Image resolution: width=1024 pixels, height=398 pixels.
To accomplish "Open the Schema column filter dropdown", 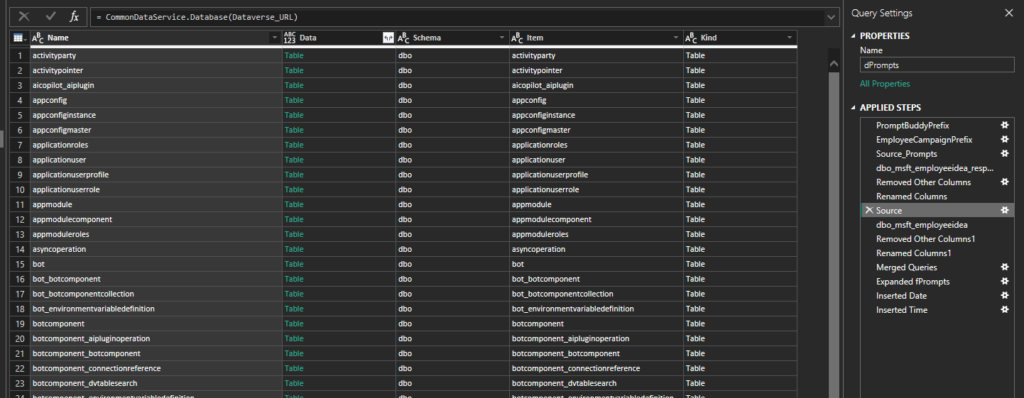I will [x=502, y=38].
